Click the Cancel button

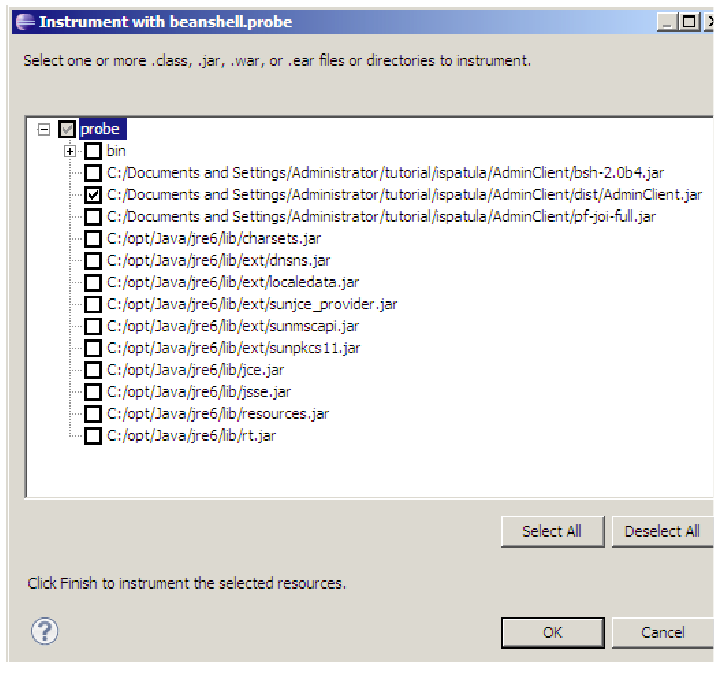coord(662,633)
